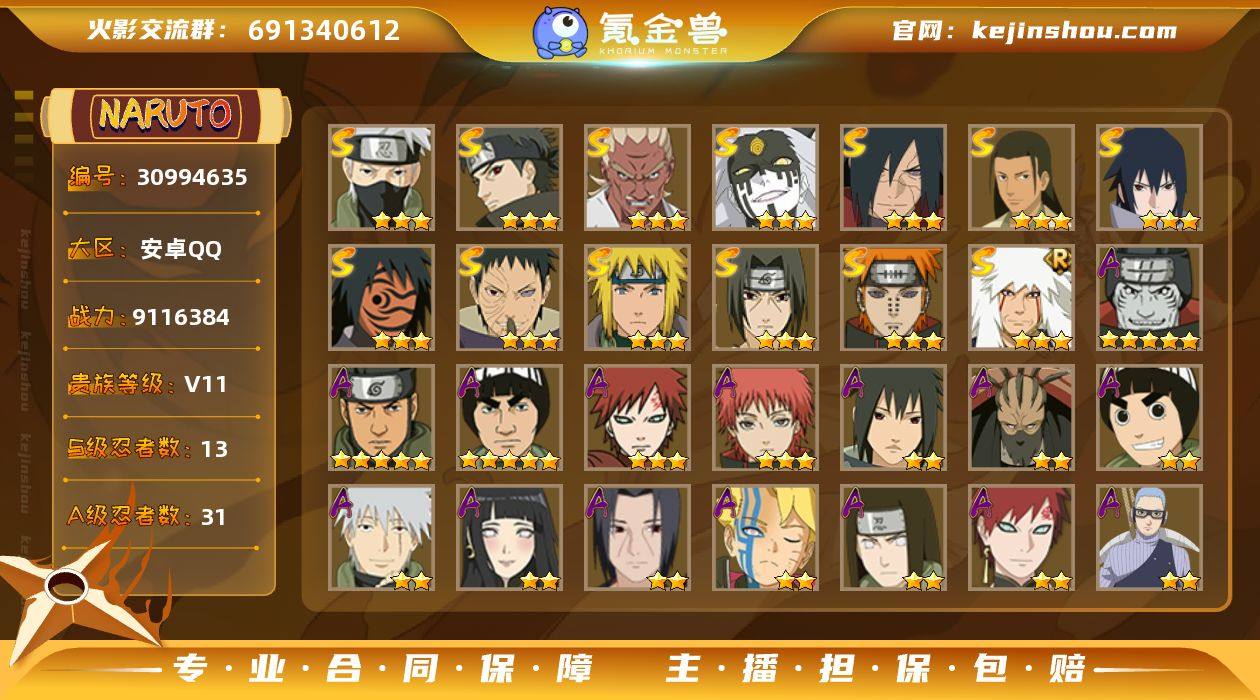
Task: Click the Hinata portrait with pale eyes
Action: pos(509,538)
